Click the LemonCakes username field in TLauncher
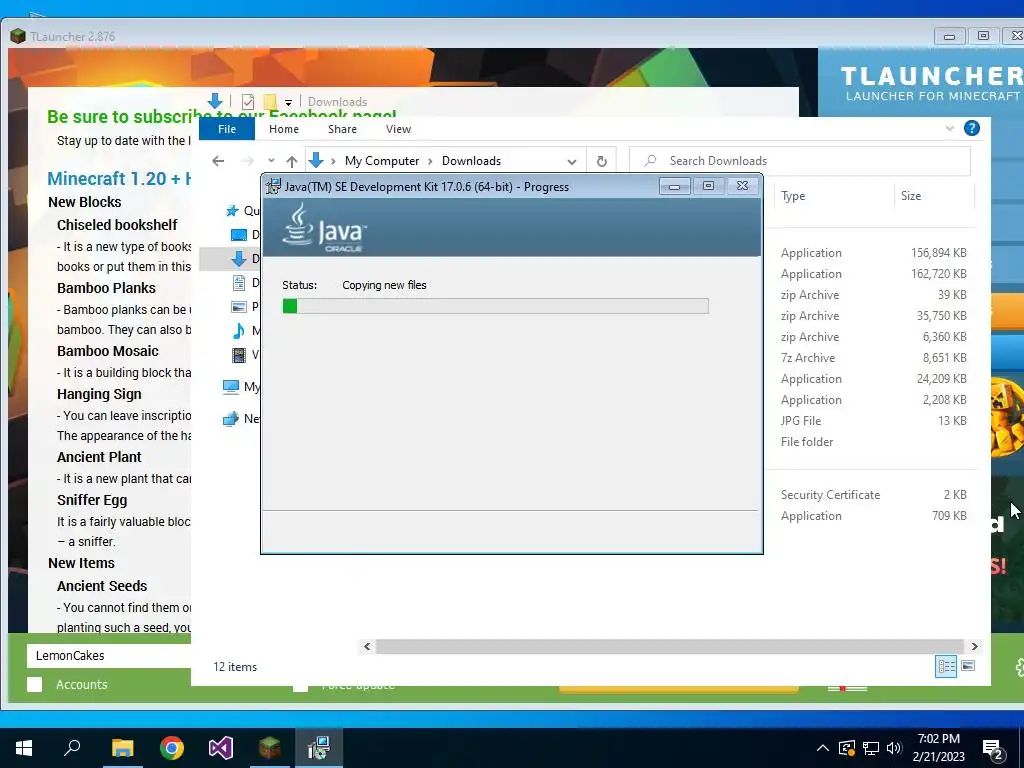Image resolution: width=1024 pixels, height=768 pixels. tap(109, 656)
